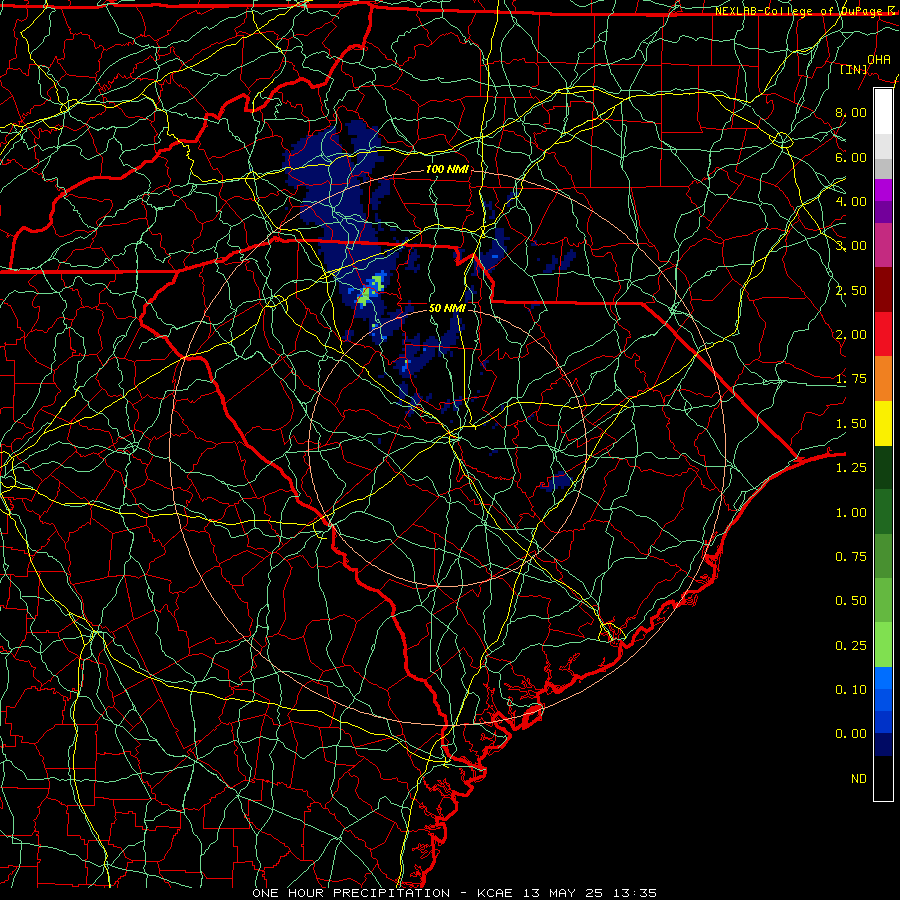900x900 pixels.
Task: Click the white 8.00 inch legend color
Action: pos(883,112)
